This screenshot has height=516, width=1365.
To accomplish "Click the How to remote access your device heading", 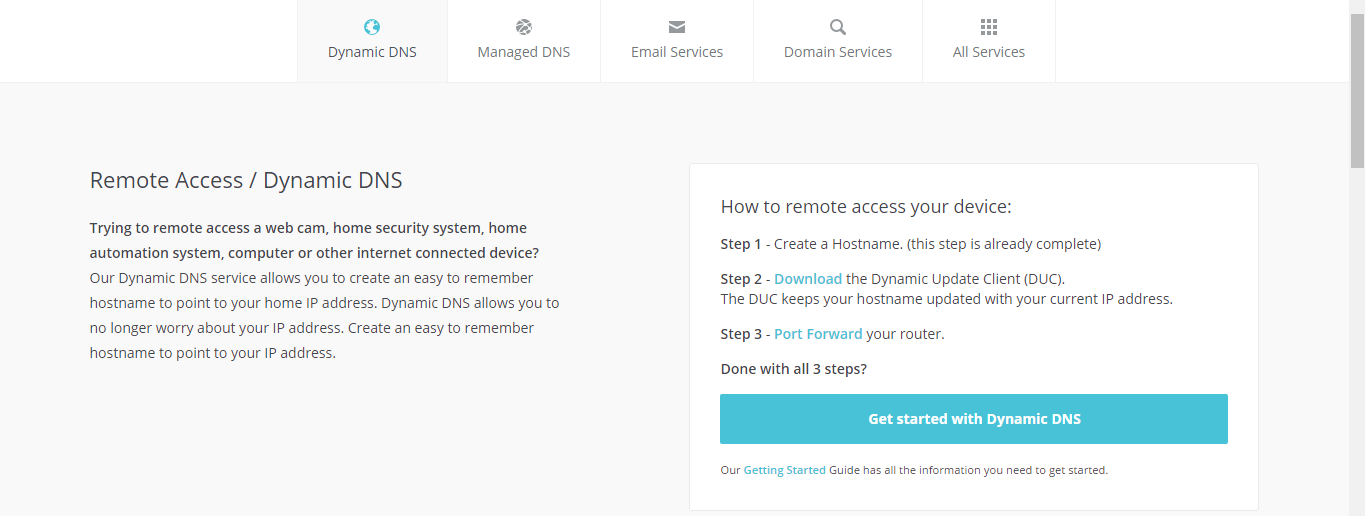I will click(x=866, y=207).
